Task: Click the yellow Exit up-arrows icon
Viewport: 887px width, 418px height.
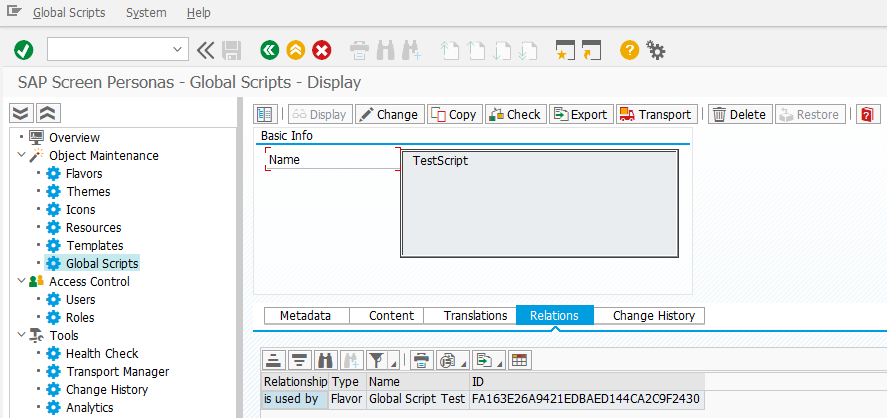Action: [x=296, y=50]
